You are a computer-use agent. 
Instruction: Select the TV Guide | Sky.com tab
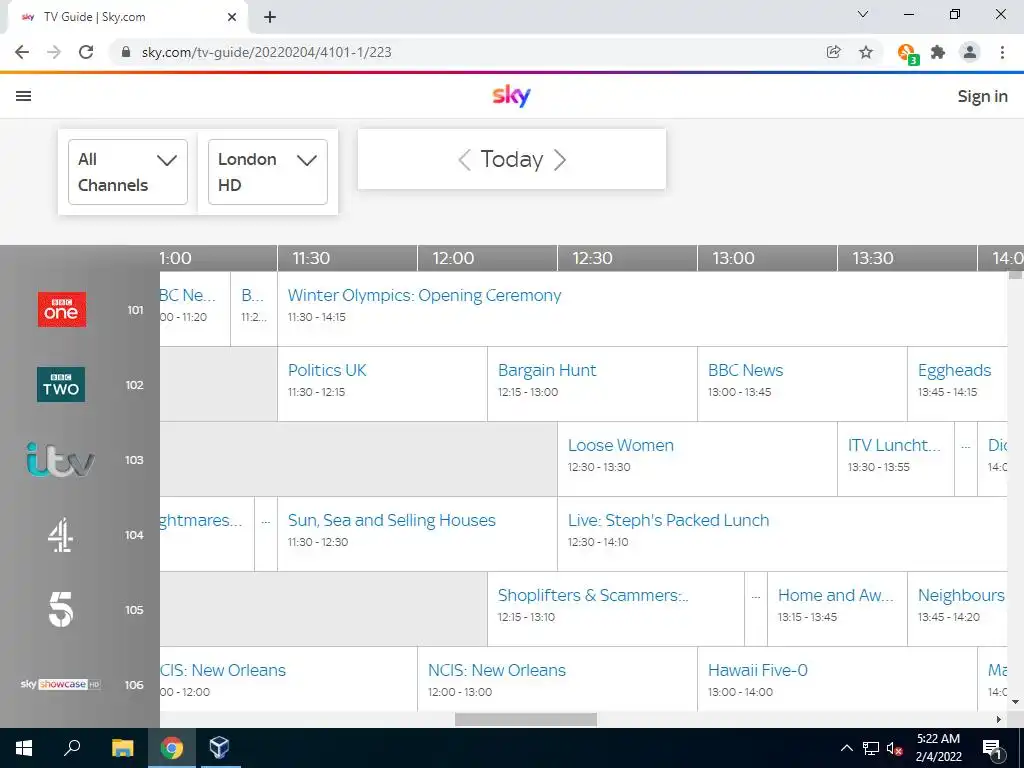coord(127,17)
